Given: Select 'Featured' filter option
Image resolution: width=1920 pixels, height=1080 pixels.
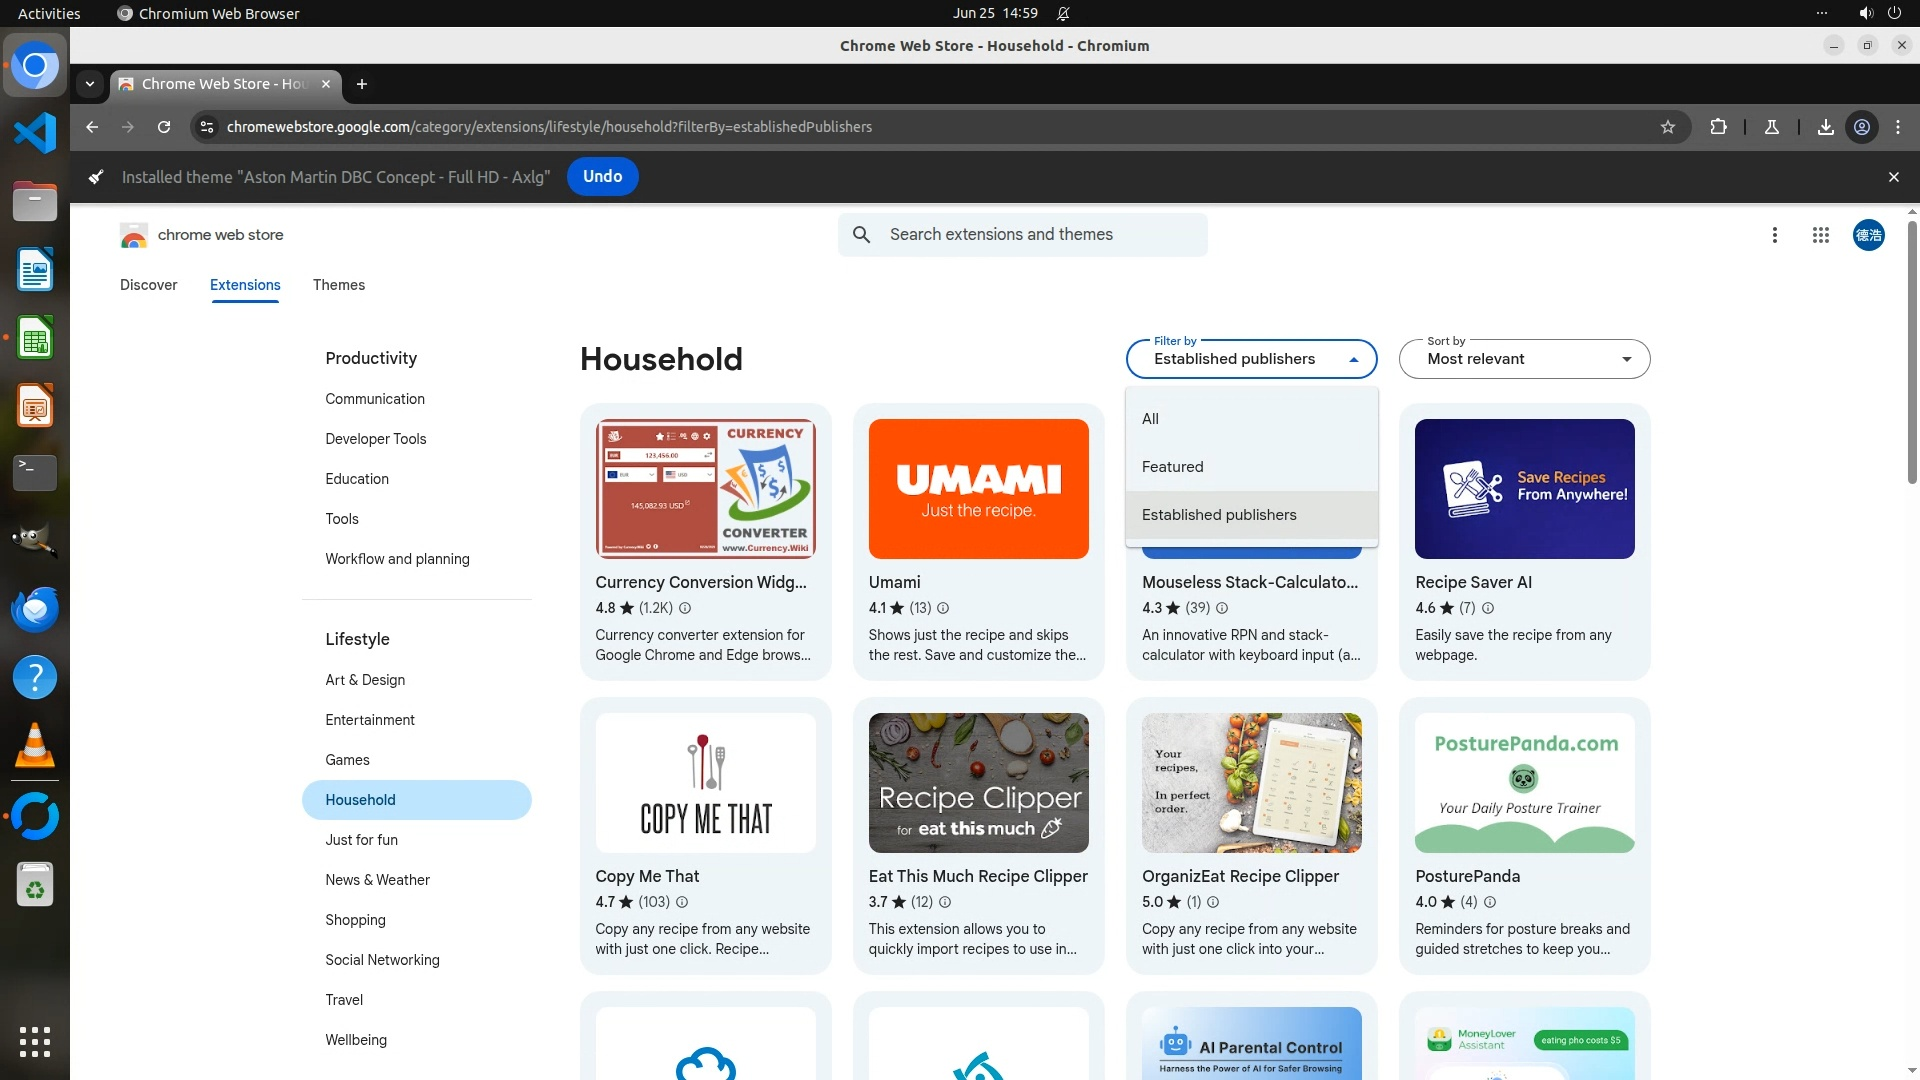Looking at the screenshot, I should tap(1172, 467).
